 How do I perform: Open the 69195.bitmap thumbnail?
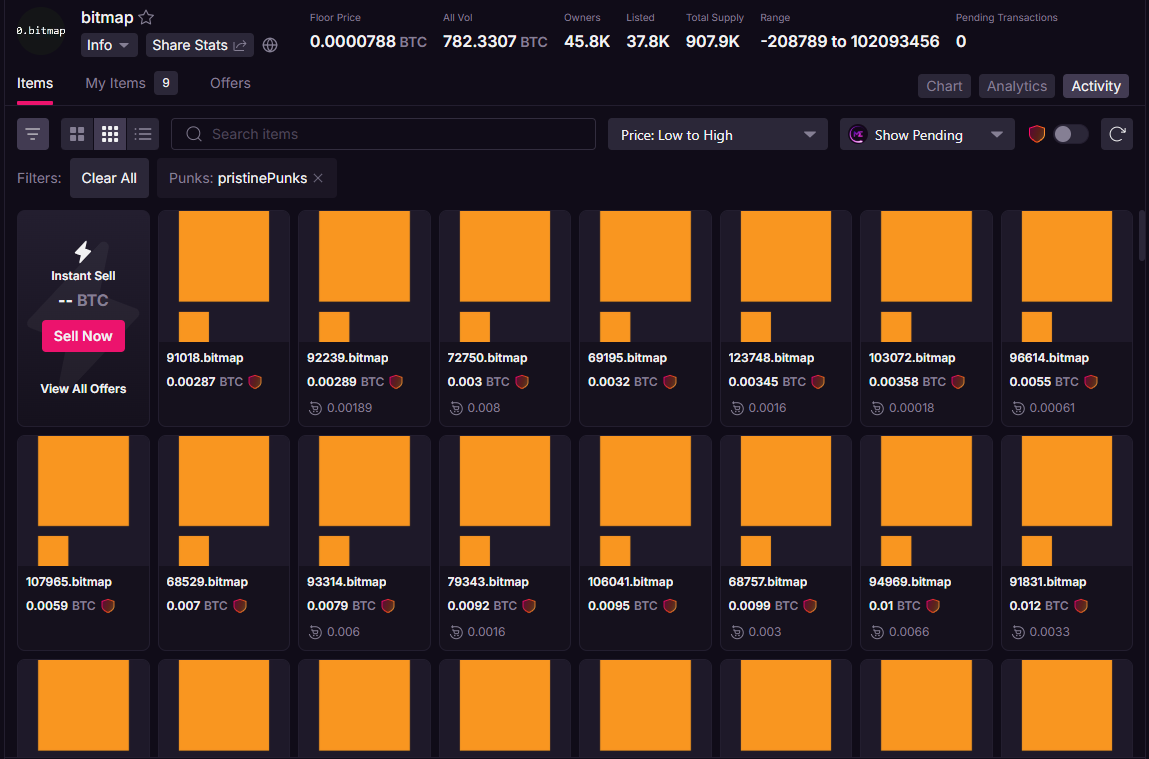(x=645, y=276)
